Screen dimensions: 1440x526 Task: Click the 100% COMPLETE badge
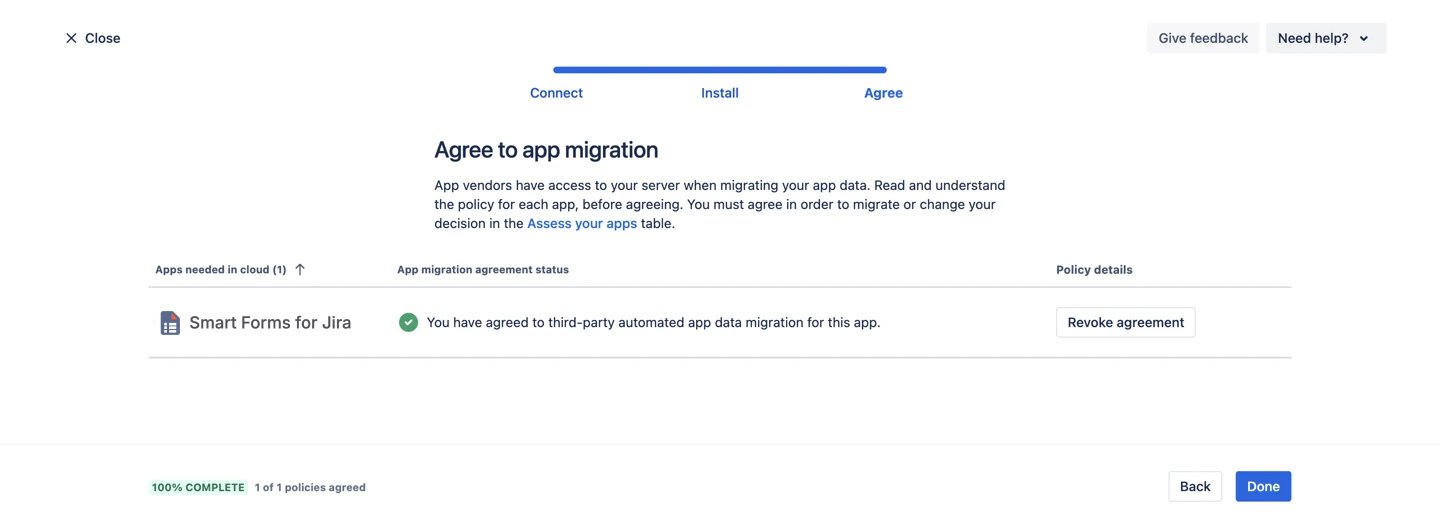click(x=198, y=488)
